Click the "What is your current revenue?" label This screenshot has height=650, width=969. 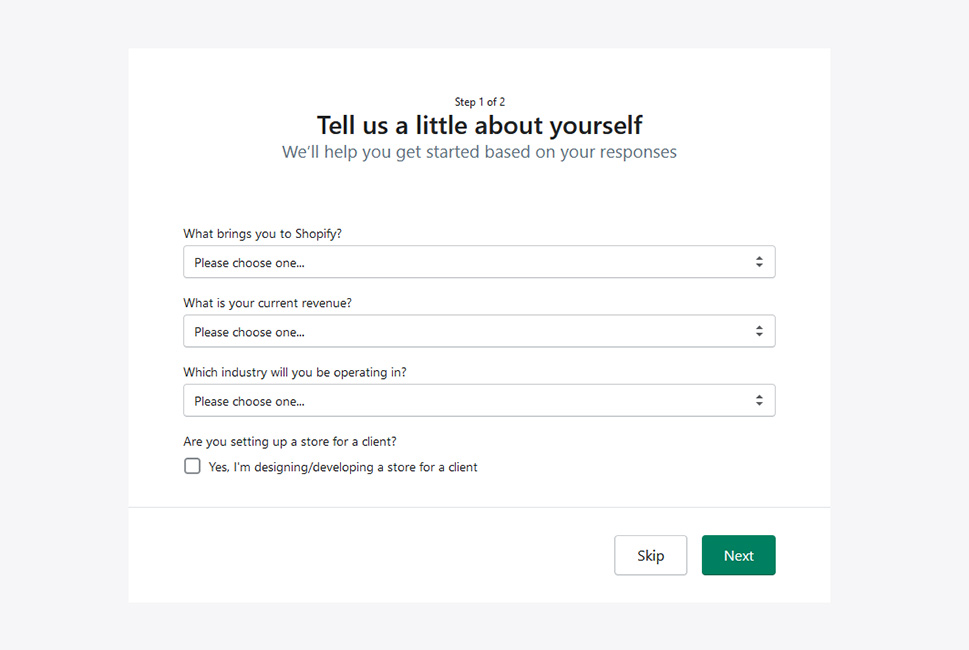pyautogui.click(x=267, y=303)
